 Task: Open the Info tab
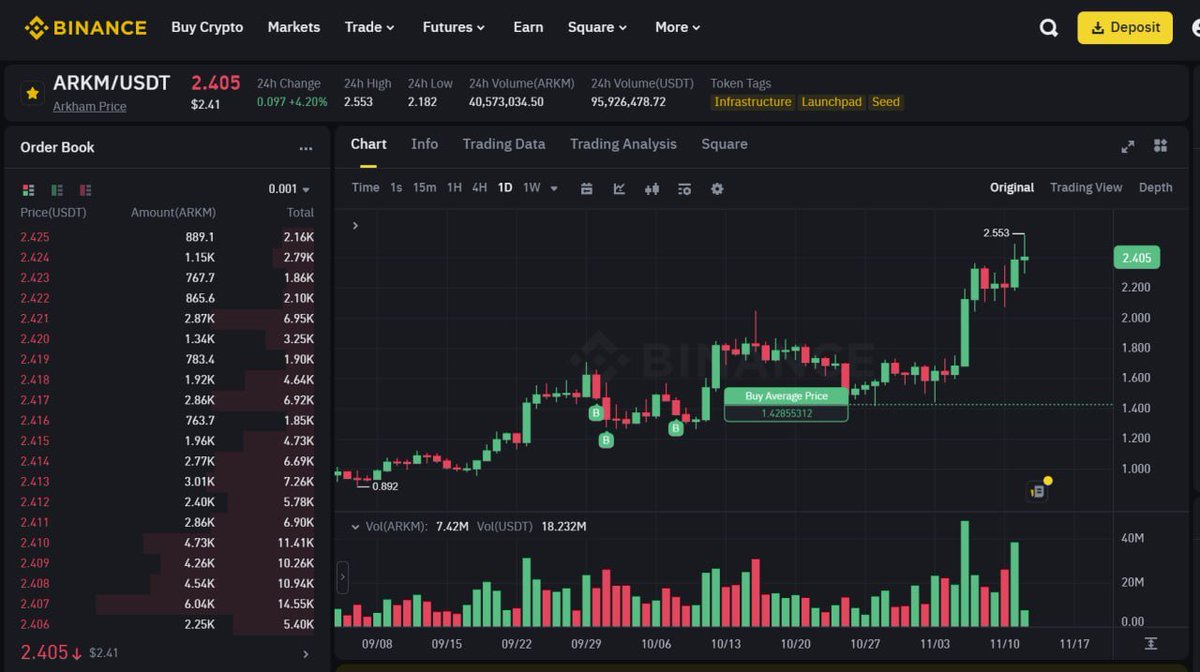(x=424, y=144)
